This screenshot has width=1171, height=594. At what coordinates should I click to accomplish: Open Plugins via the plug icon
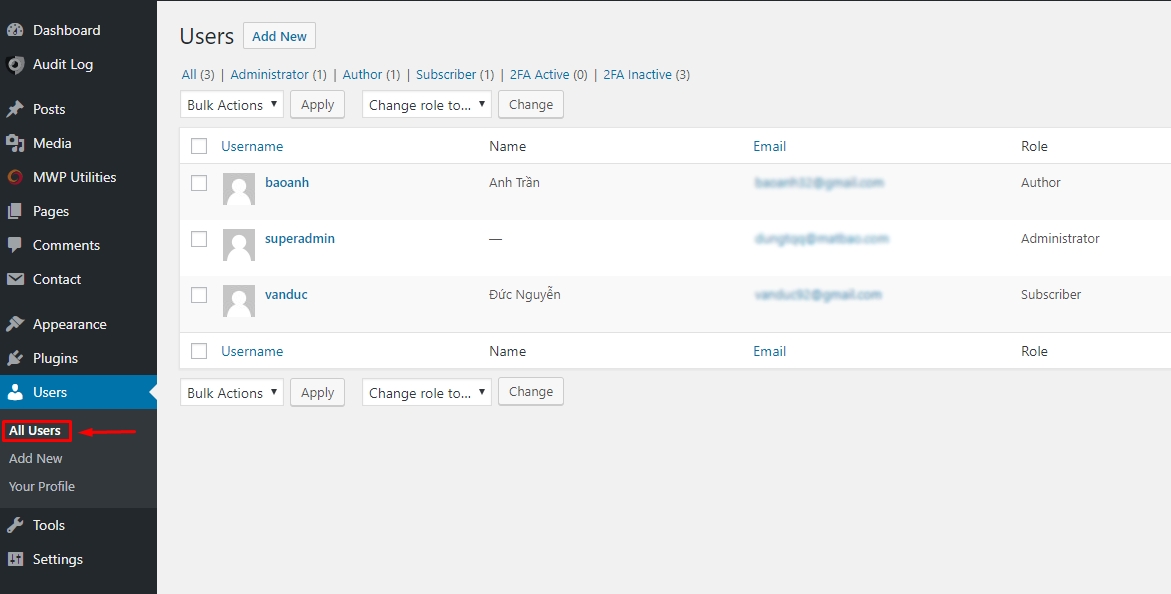click(15, 358)
